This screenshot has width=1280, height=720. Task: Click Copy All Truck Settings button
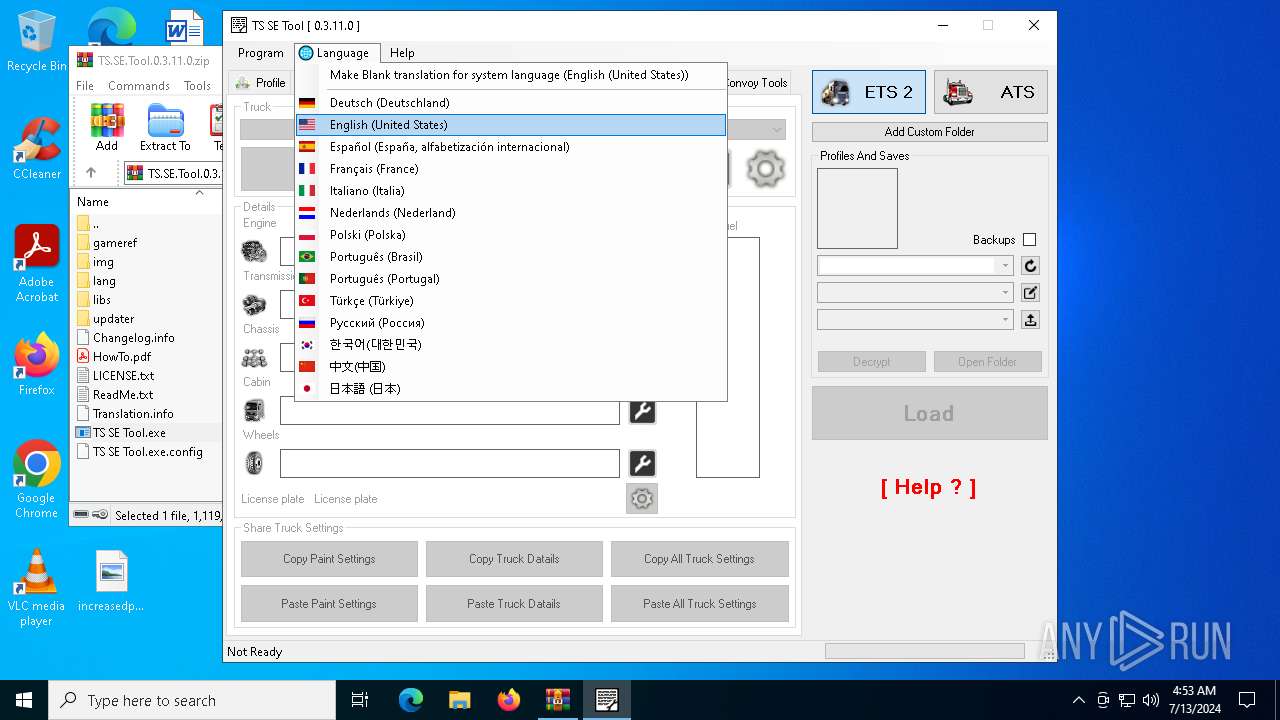coord(699,559)
